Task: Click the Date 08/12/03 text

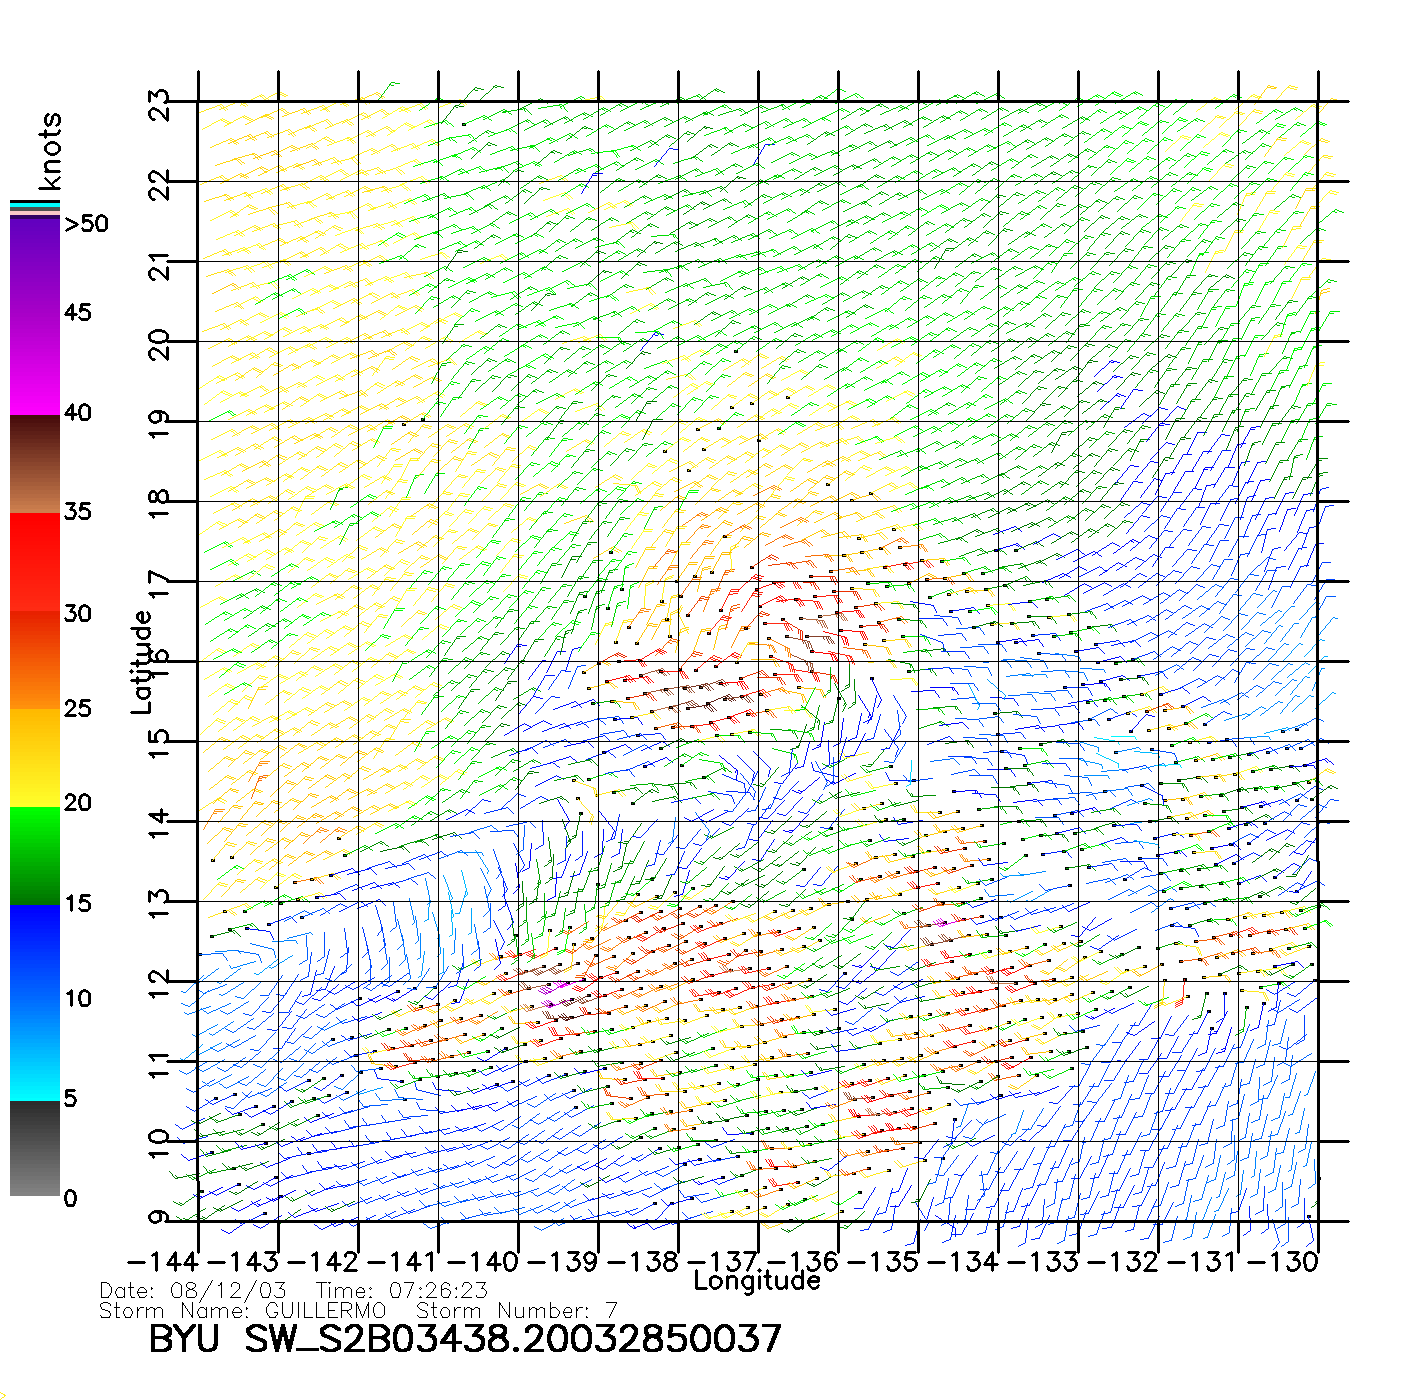Action: pos(193,1290)
